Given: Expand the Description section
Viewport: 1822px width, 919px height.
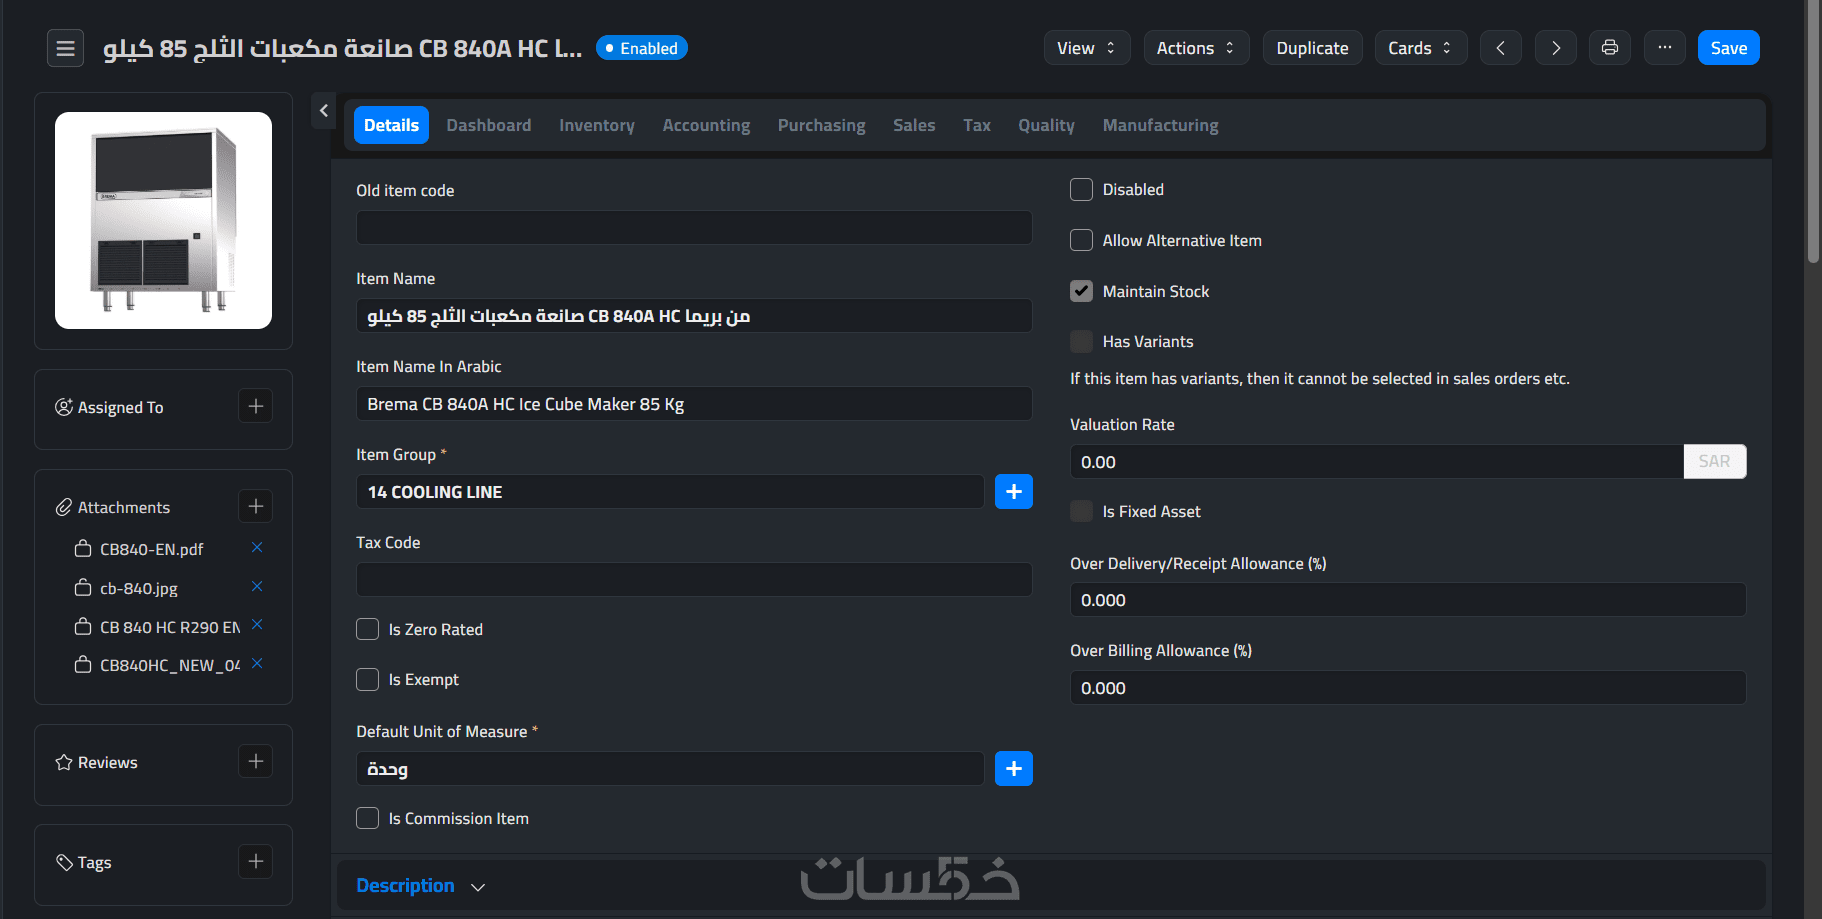Looking at the screenshot, I should pyautogui.click(x=421, y=886).
